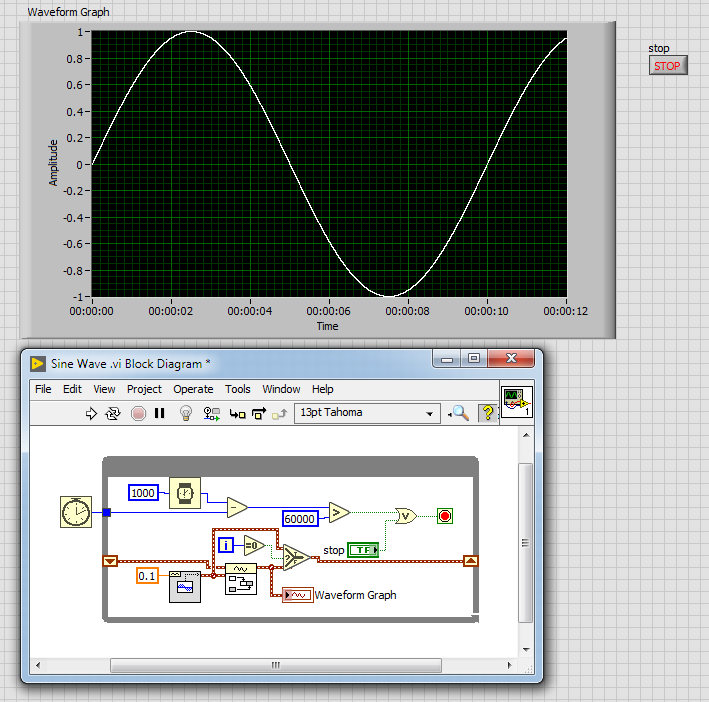Image resolution: width=709 pixels, height=702 pixels.
Task: Open the Help menu
Action: pyautogui.click(x=322, y=389)
